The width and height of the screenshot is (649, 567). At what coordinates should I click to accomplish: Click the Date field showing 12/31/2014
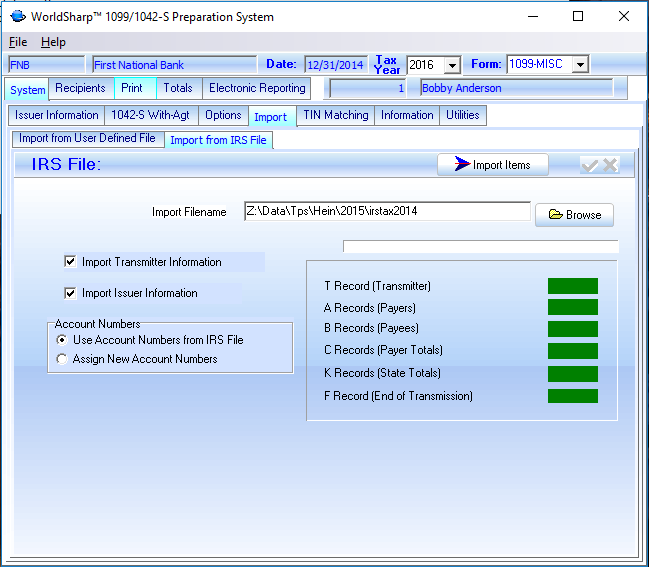pos(335,65)
